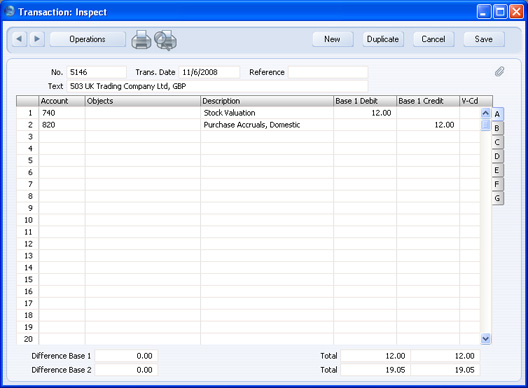Go to next transaction record arrow
Image resolution: width=528 pixels, height=388 pixels.
37,39
